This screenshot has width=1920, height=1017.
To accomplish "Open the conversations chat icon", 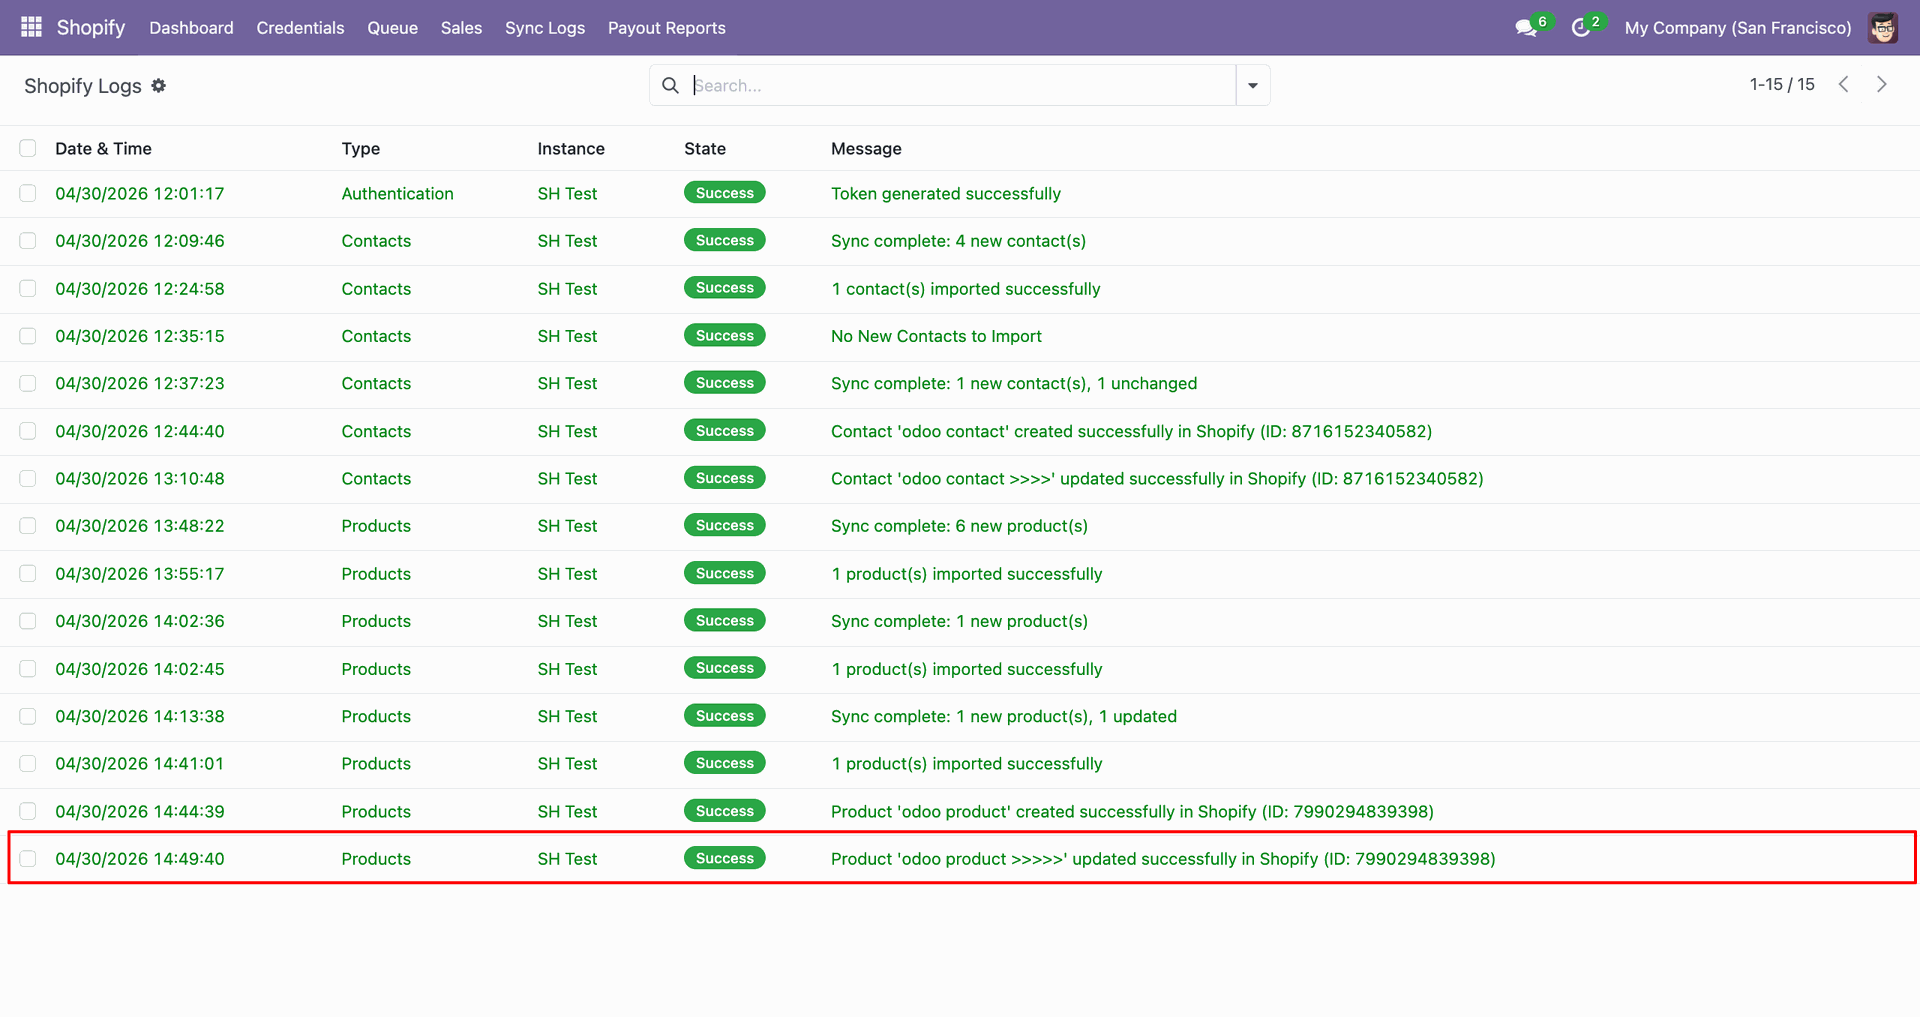I will click(x=1526, y=28).
